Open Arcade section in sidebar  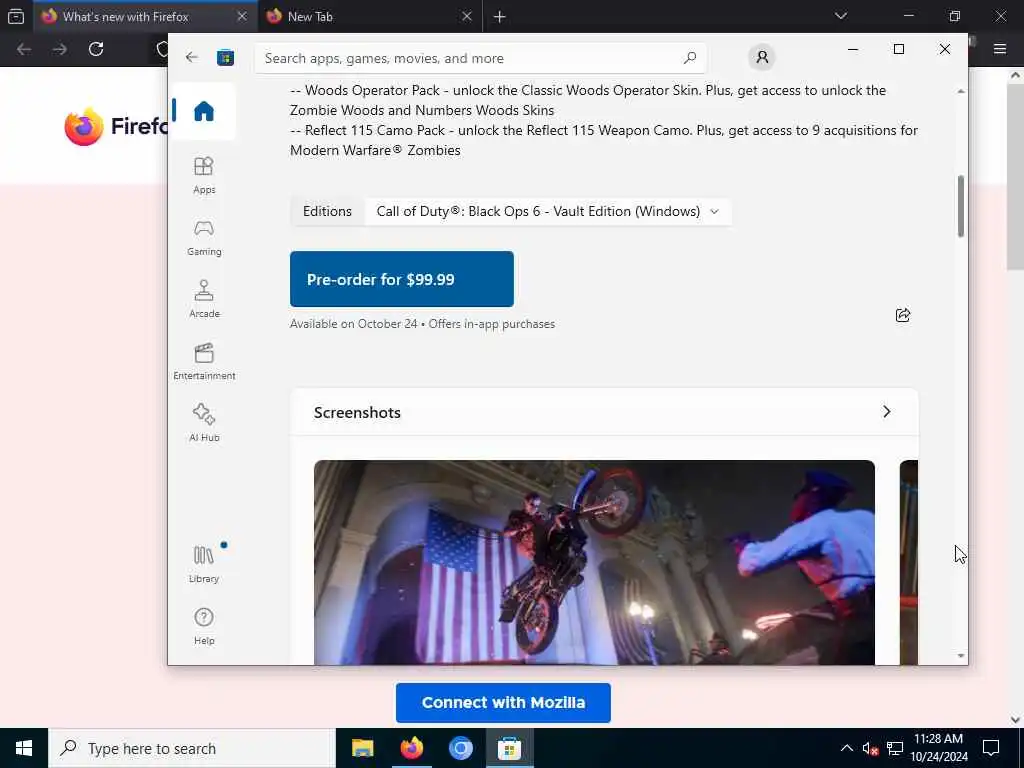coord(204,299)
